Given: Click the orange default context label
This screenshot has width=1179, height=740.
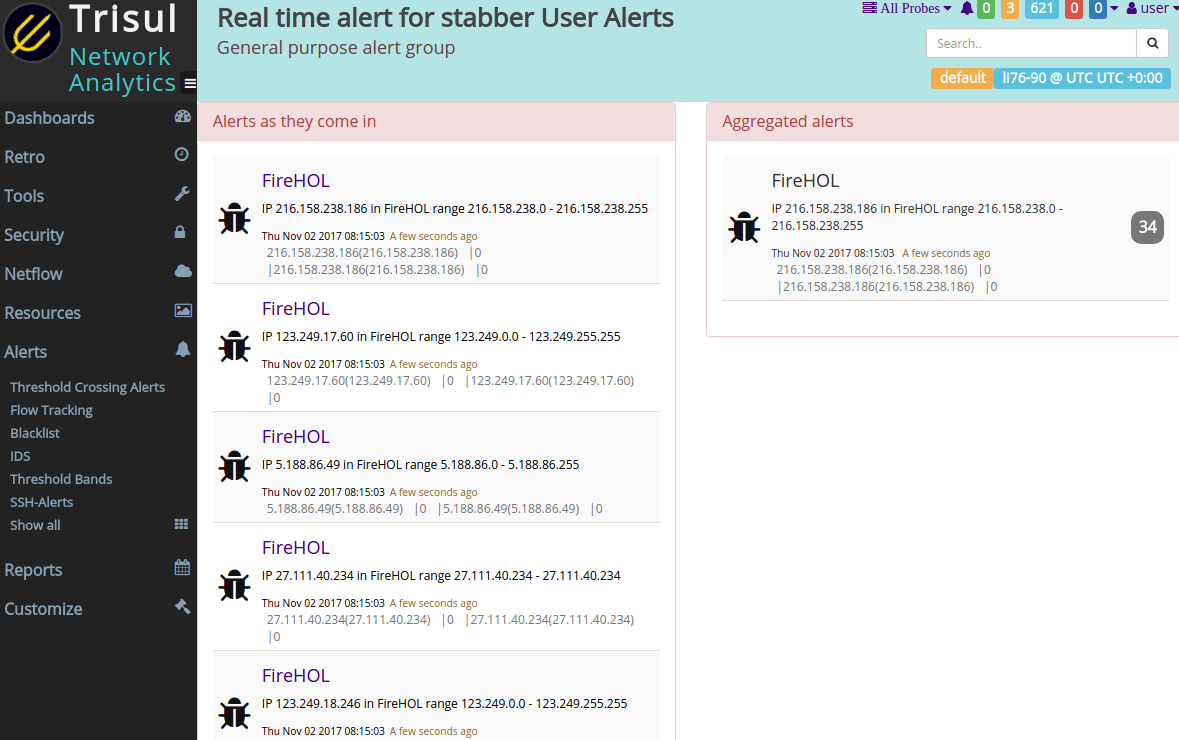Looking at the screenshot, I should [962, 78].
